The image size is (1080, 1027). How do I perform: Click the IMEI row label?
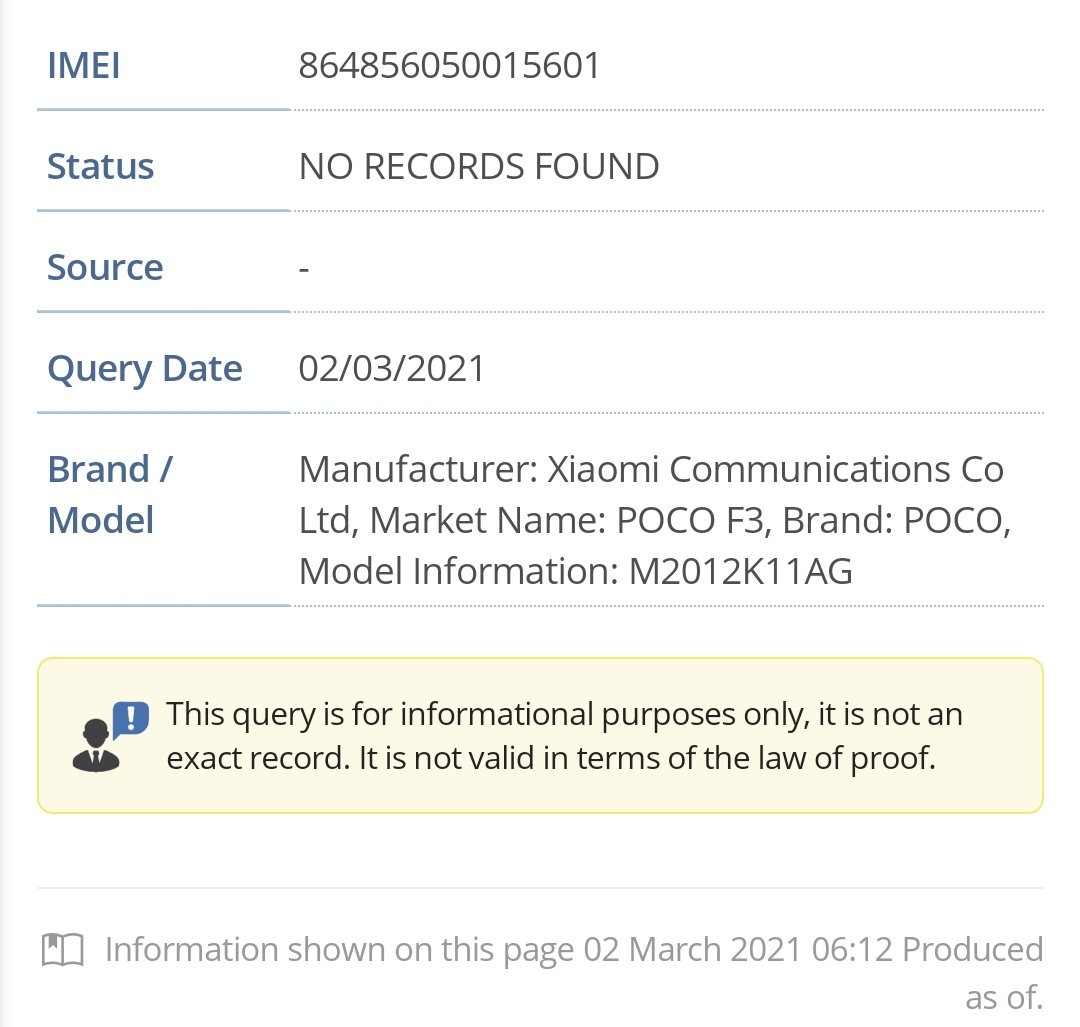84,66
